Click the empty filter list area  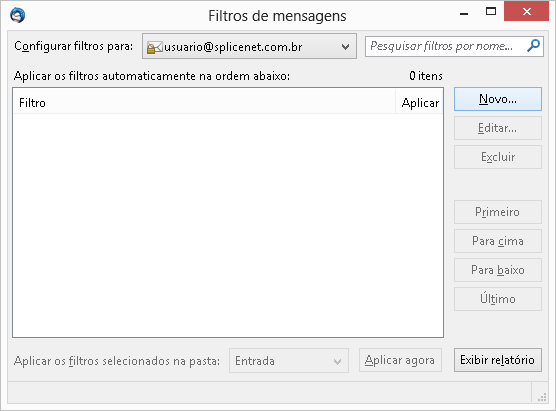[x=228, y=225]
